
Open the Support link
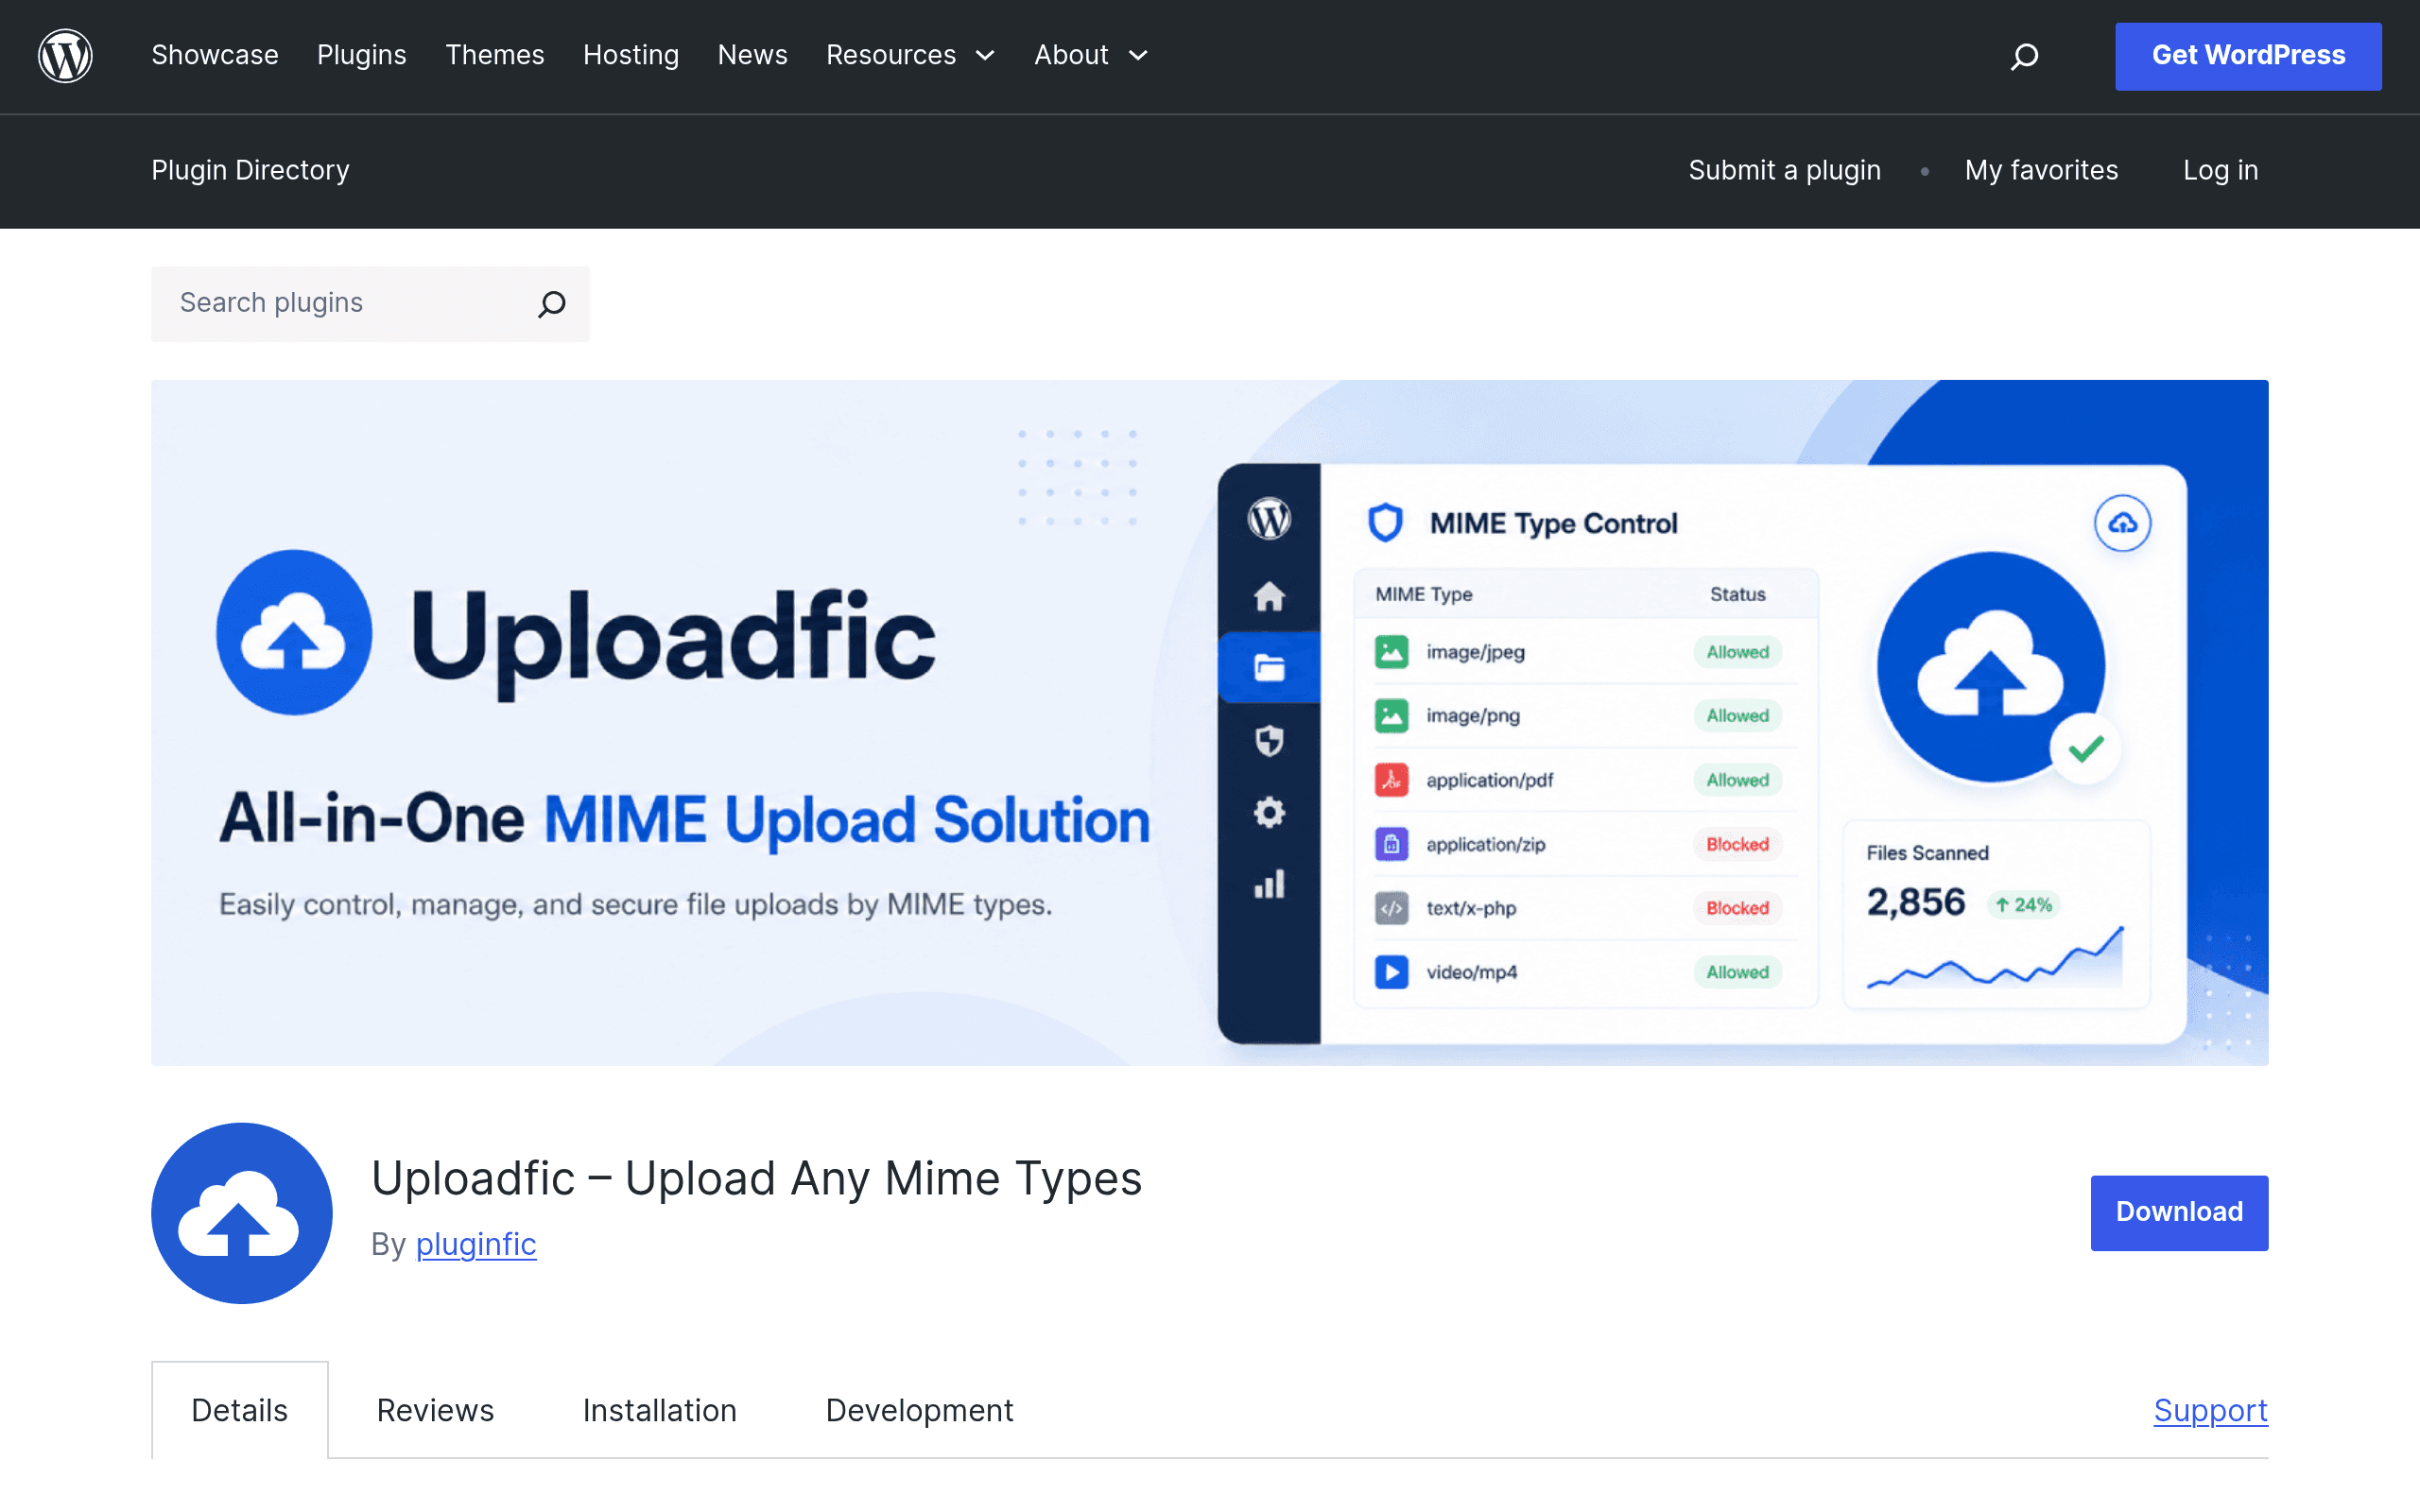tap(2211, 1410)
